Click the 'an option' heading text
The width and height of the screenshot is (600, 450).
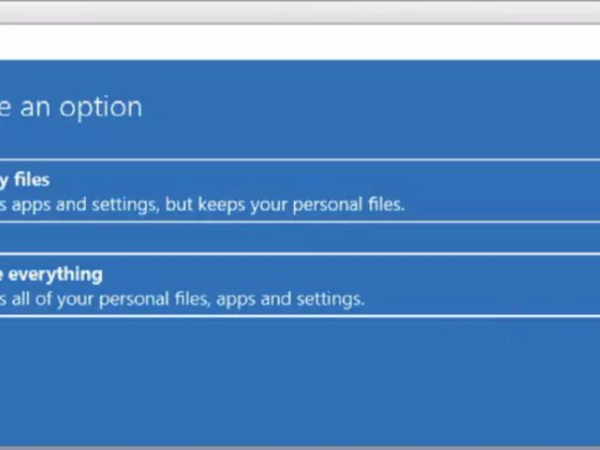(x=72, y=107)
